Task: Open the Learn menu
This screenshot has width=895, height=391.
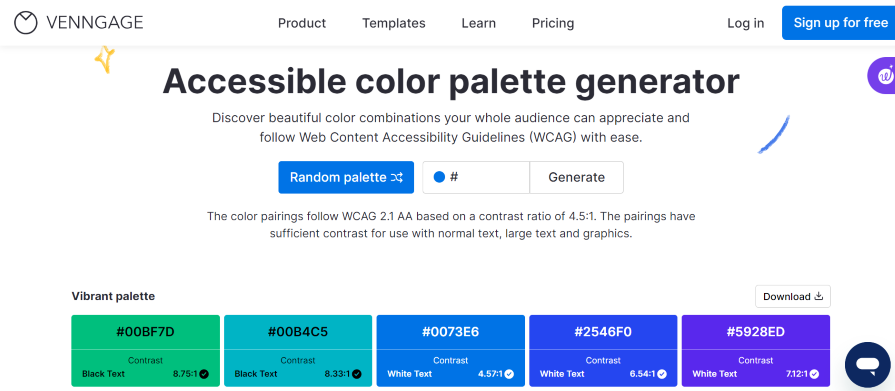Action: coord(479,23)
